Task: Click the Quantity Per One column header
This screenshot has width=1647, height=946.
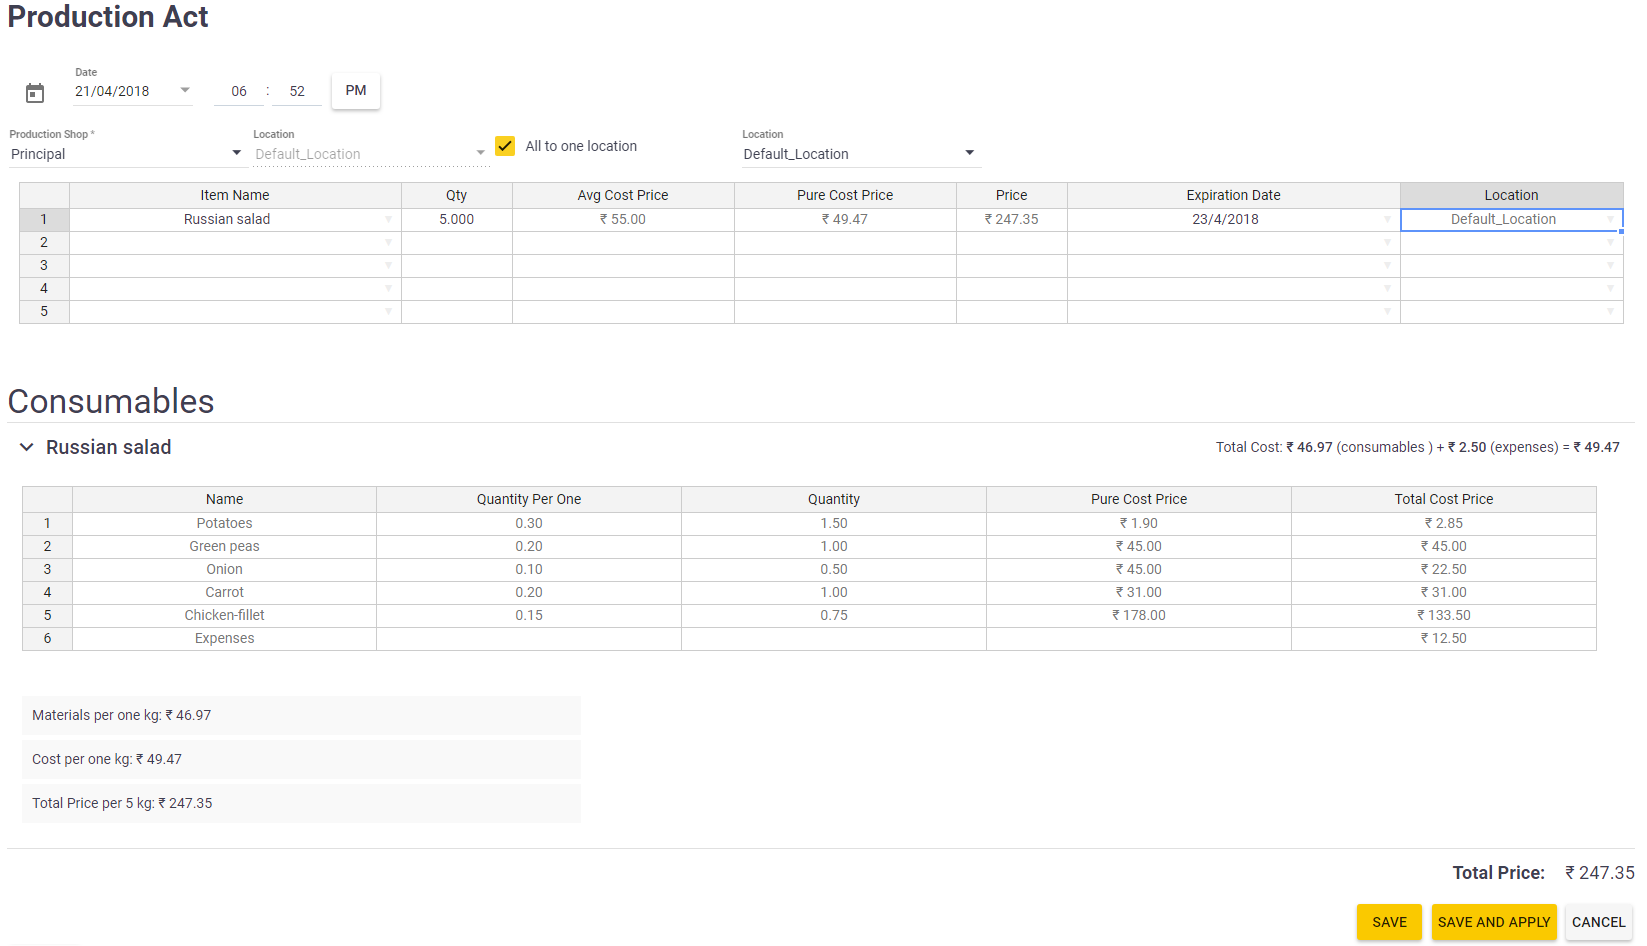Action: click(529, 499)
